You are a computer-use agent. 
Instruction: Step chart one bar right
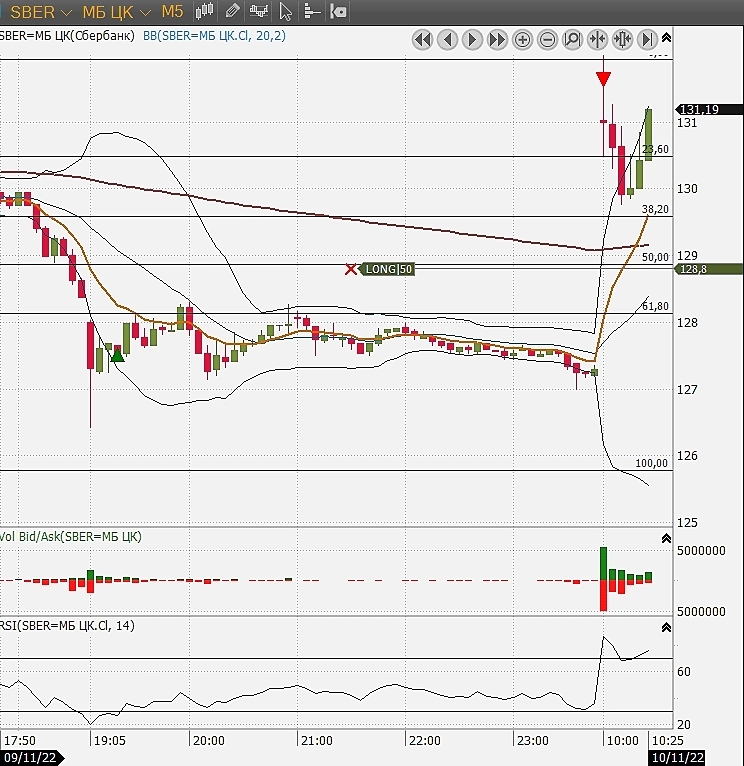pos(472,40)
